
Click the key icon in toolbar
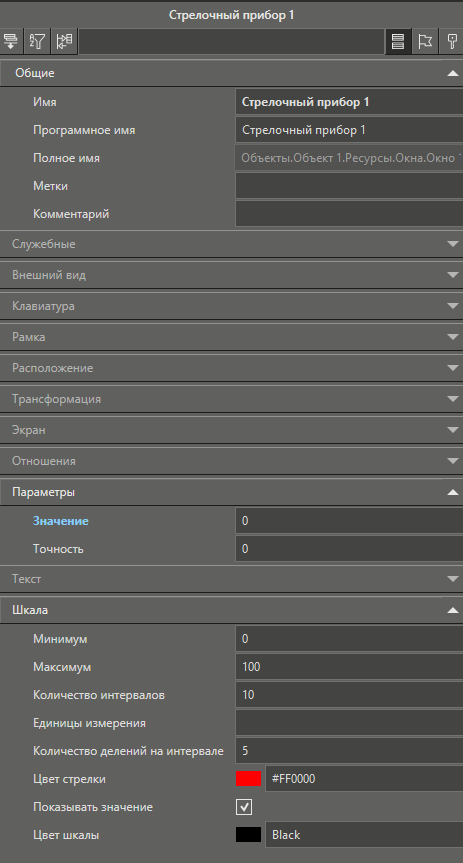point(452,41)
